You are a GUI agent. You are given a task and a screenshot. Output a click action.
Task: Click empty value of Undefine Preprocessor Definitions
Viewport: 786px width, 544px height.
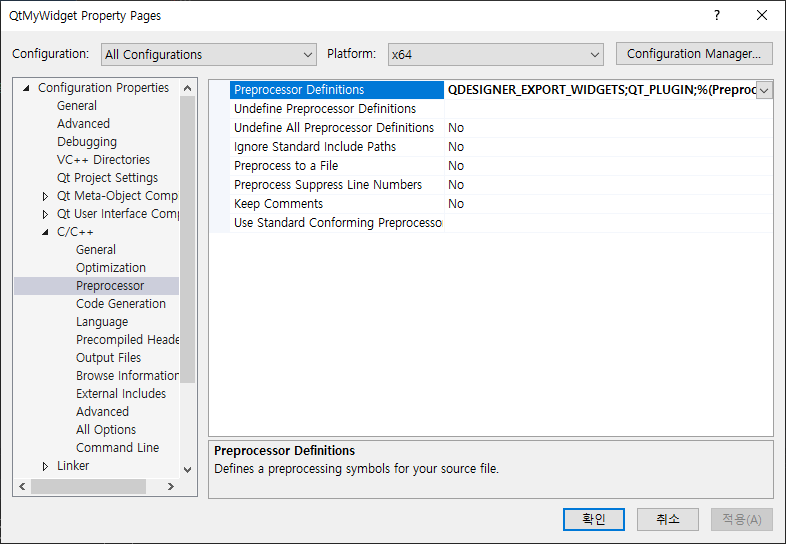(608, 109)
